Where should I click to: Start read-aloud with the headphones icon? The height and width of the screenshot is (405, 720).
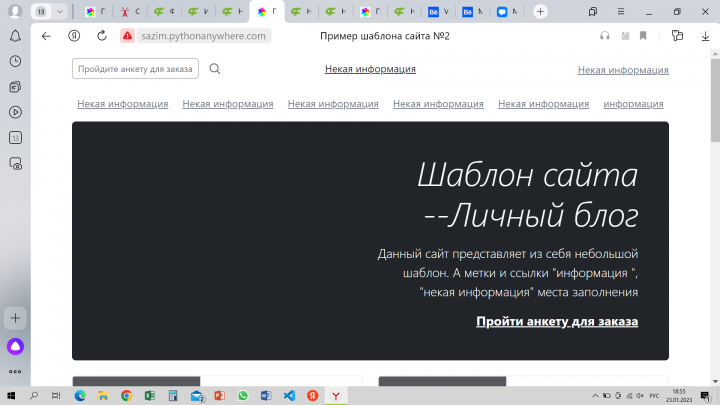pyautogui.click(x=605, y=36)
